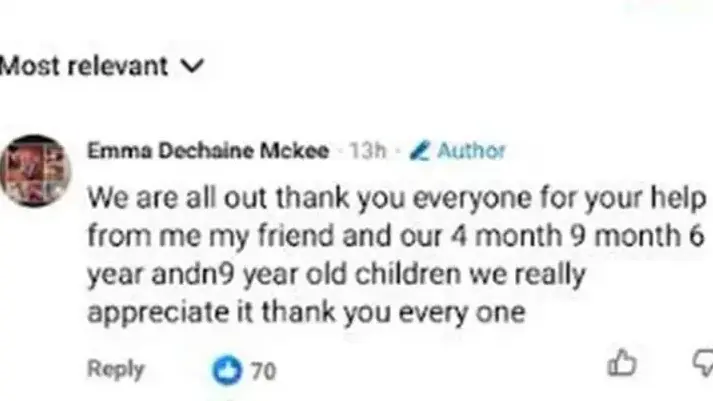713x401 pixels.
Task: Click the pencil Author badge icon
Action: click(x=419, y=151)
